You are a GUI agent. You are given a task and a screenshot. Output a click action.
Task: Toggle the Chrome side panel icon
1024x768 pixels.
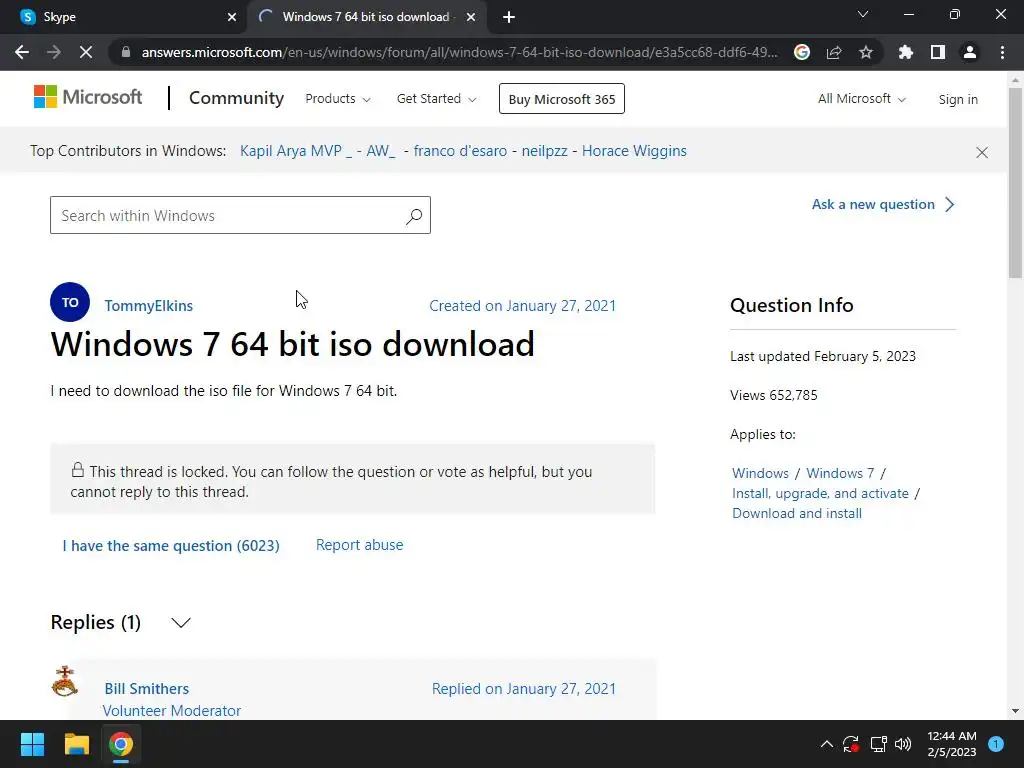pos(938,52)
